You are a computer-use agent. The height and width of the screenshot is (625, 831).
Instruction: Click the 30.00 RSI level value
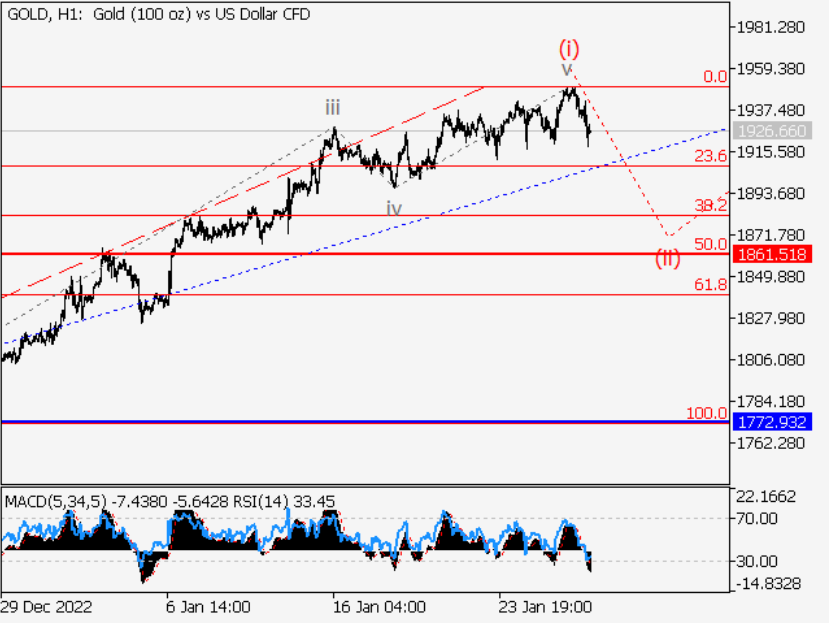click(x=757, y=561)
